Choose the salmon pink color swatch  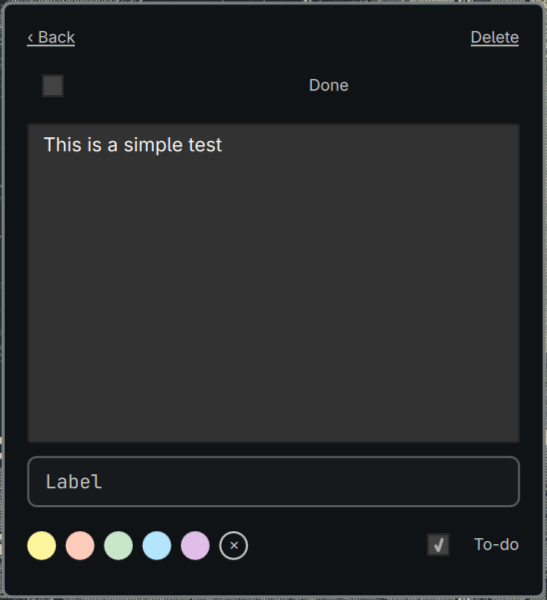[x=80, y=545]
